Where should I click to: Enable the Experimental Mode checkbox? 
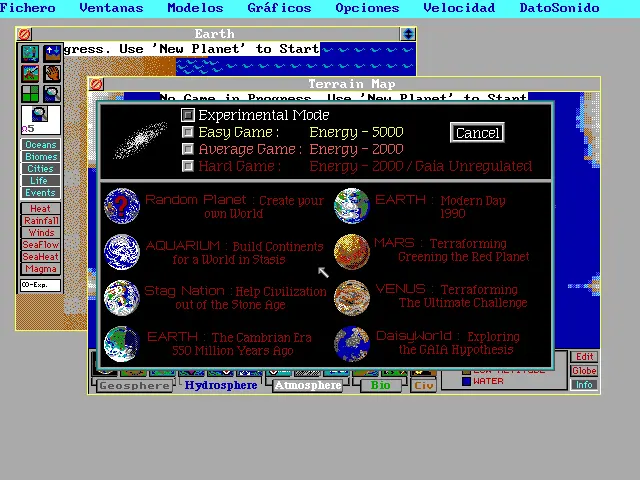coord(188,115)
